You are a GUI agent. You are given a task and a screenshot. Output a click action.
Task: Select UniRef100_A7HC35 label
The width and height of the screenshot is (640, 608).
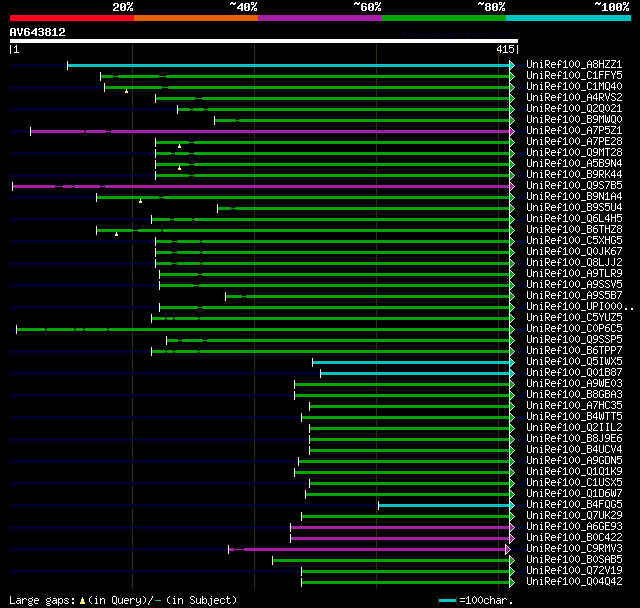tap(574, 406)
